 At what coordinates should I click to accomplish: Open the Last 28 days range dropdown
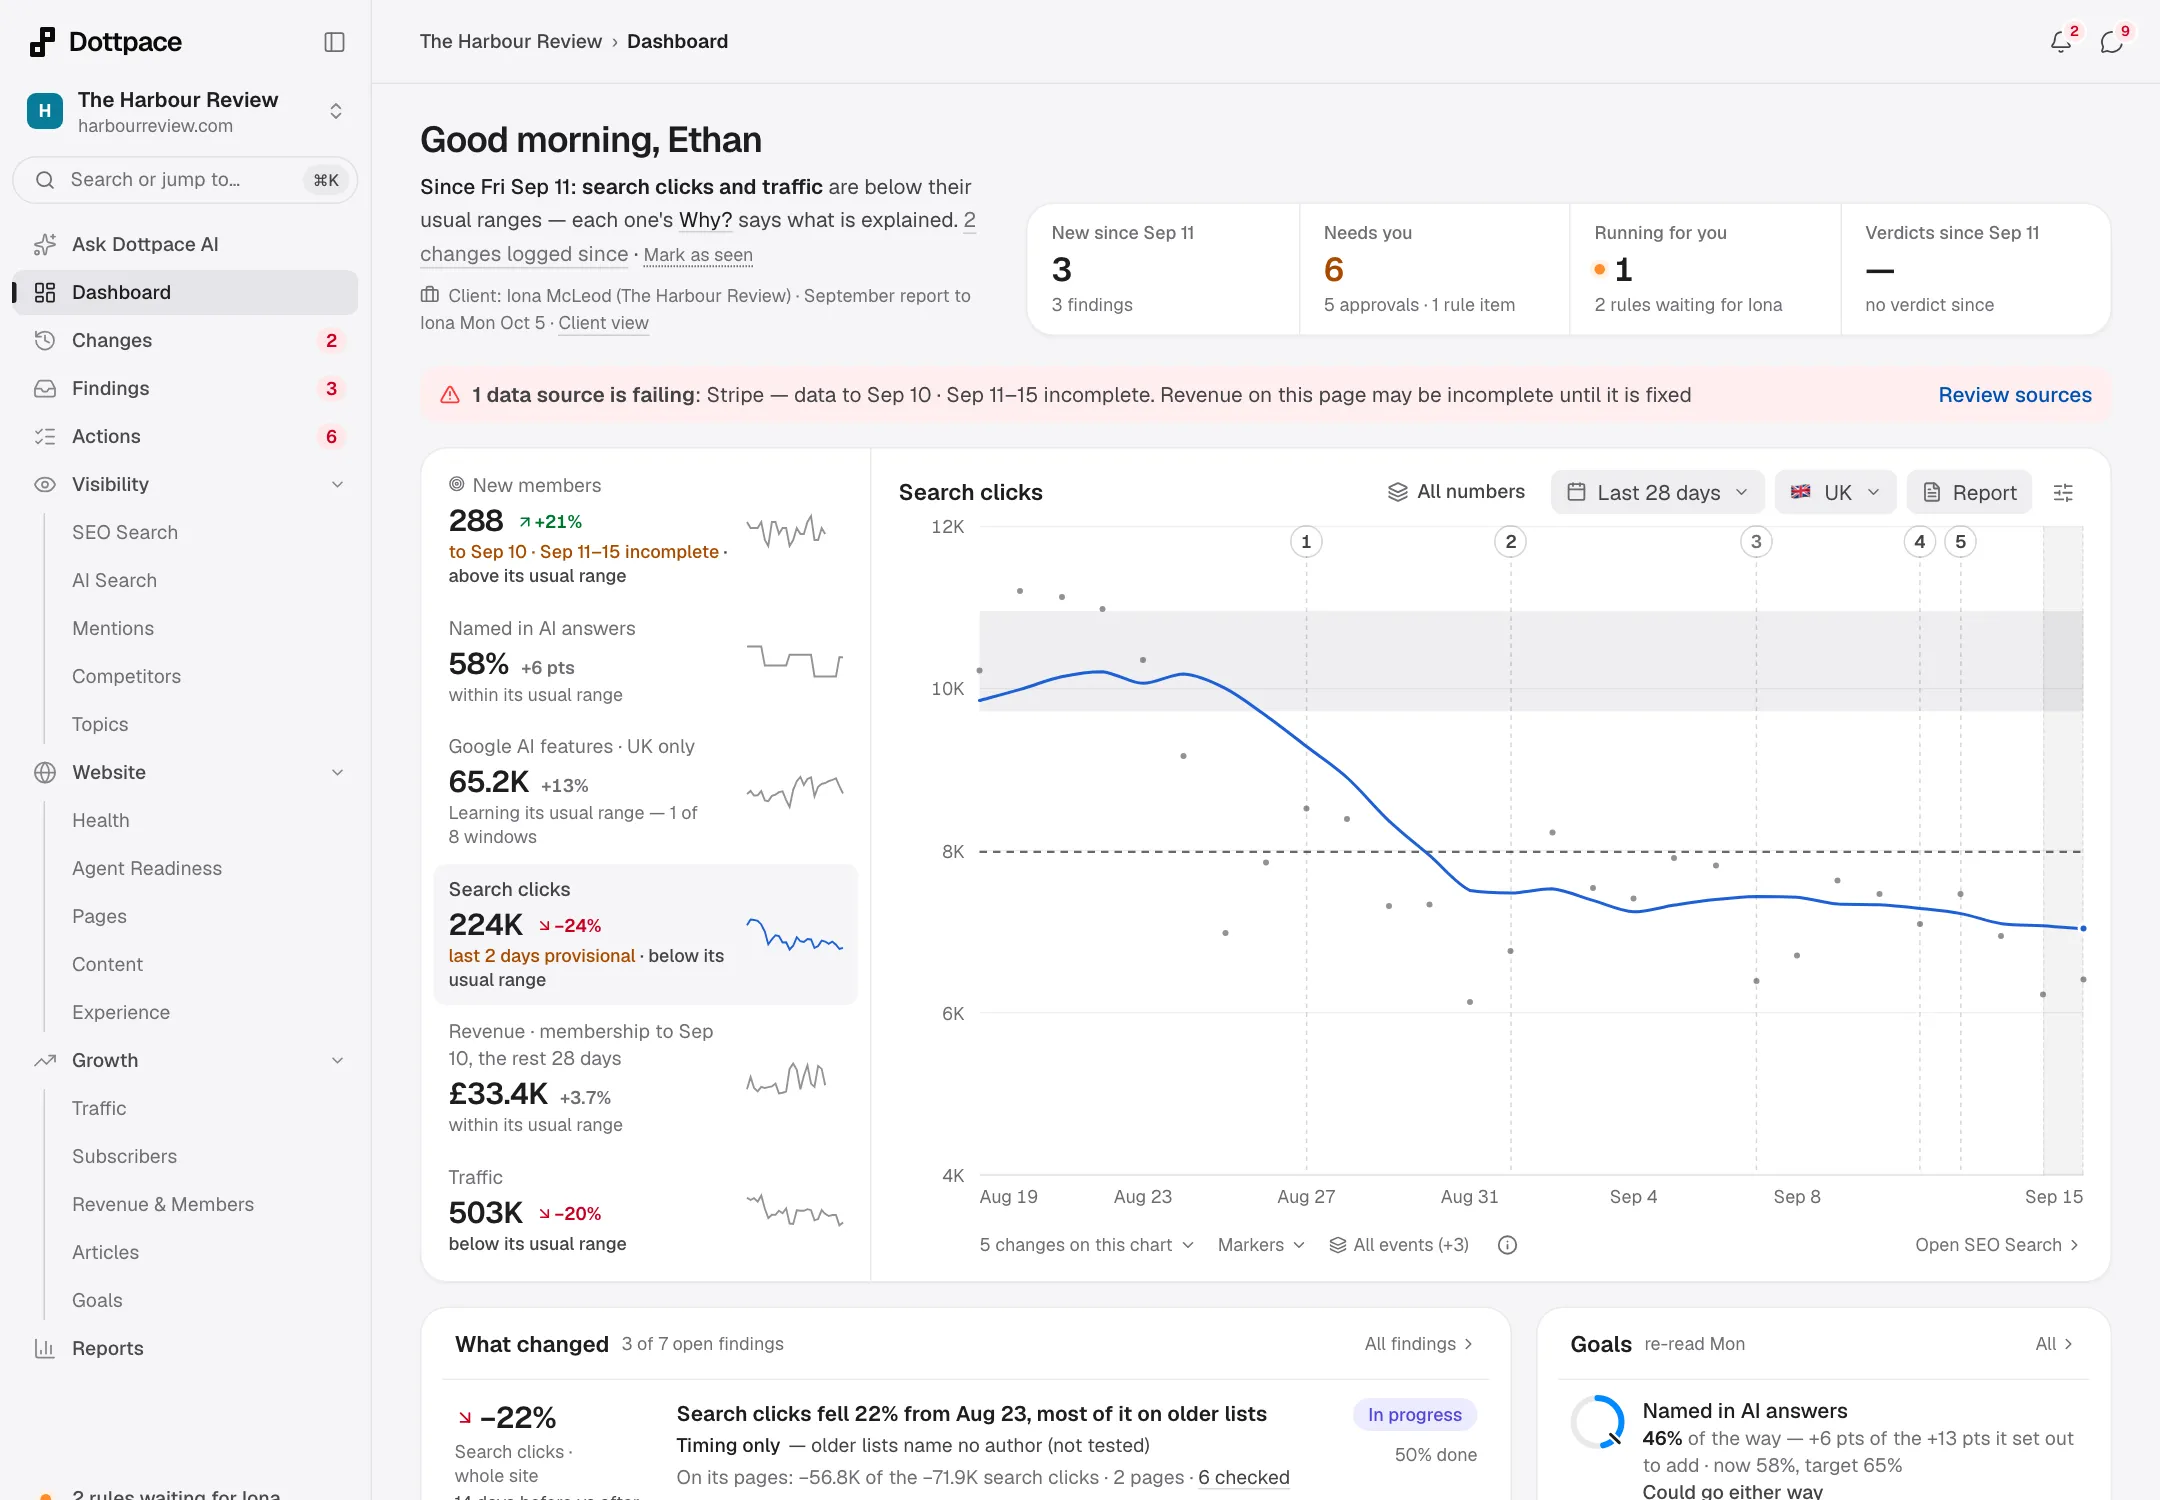click(x=1657, y=492)
